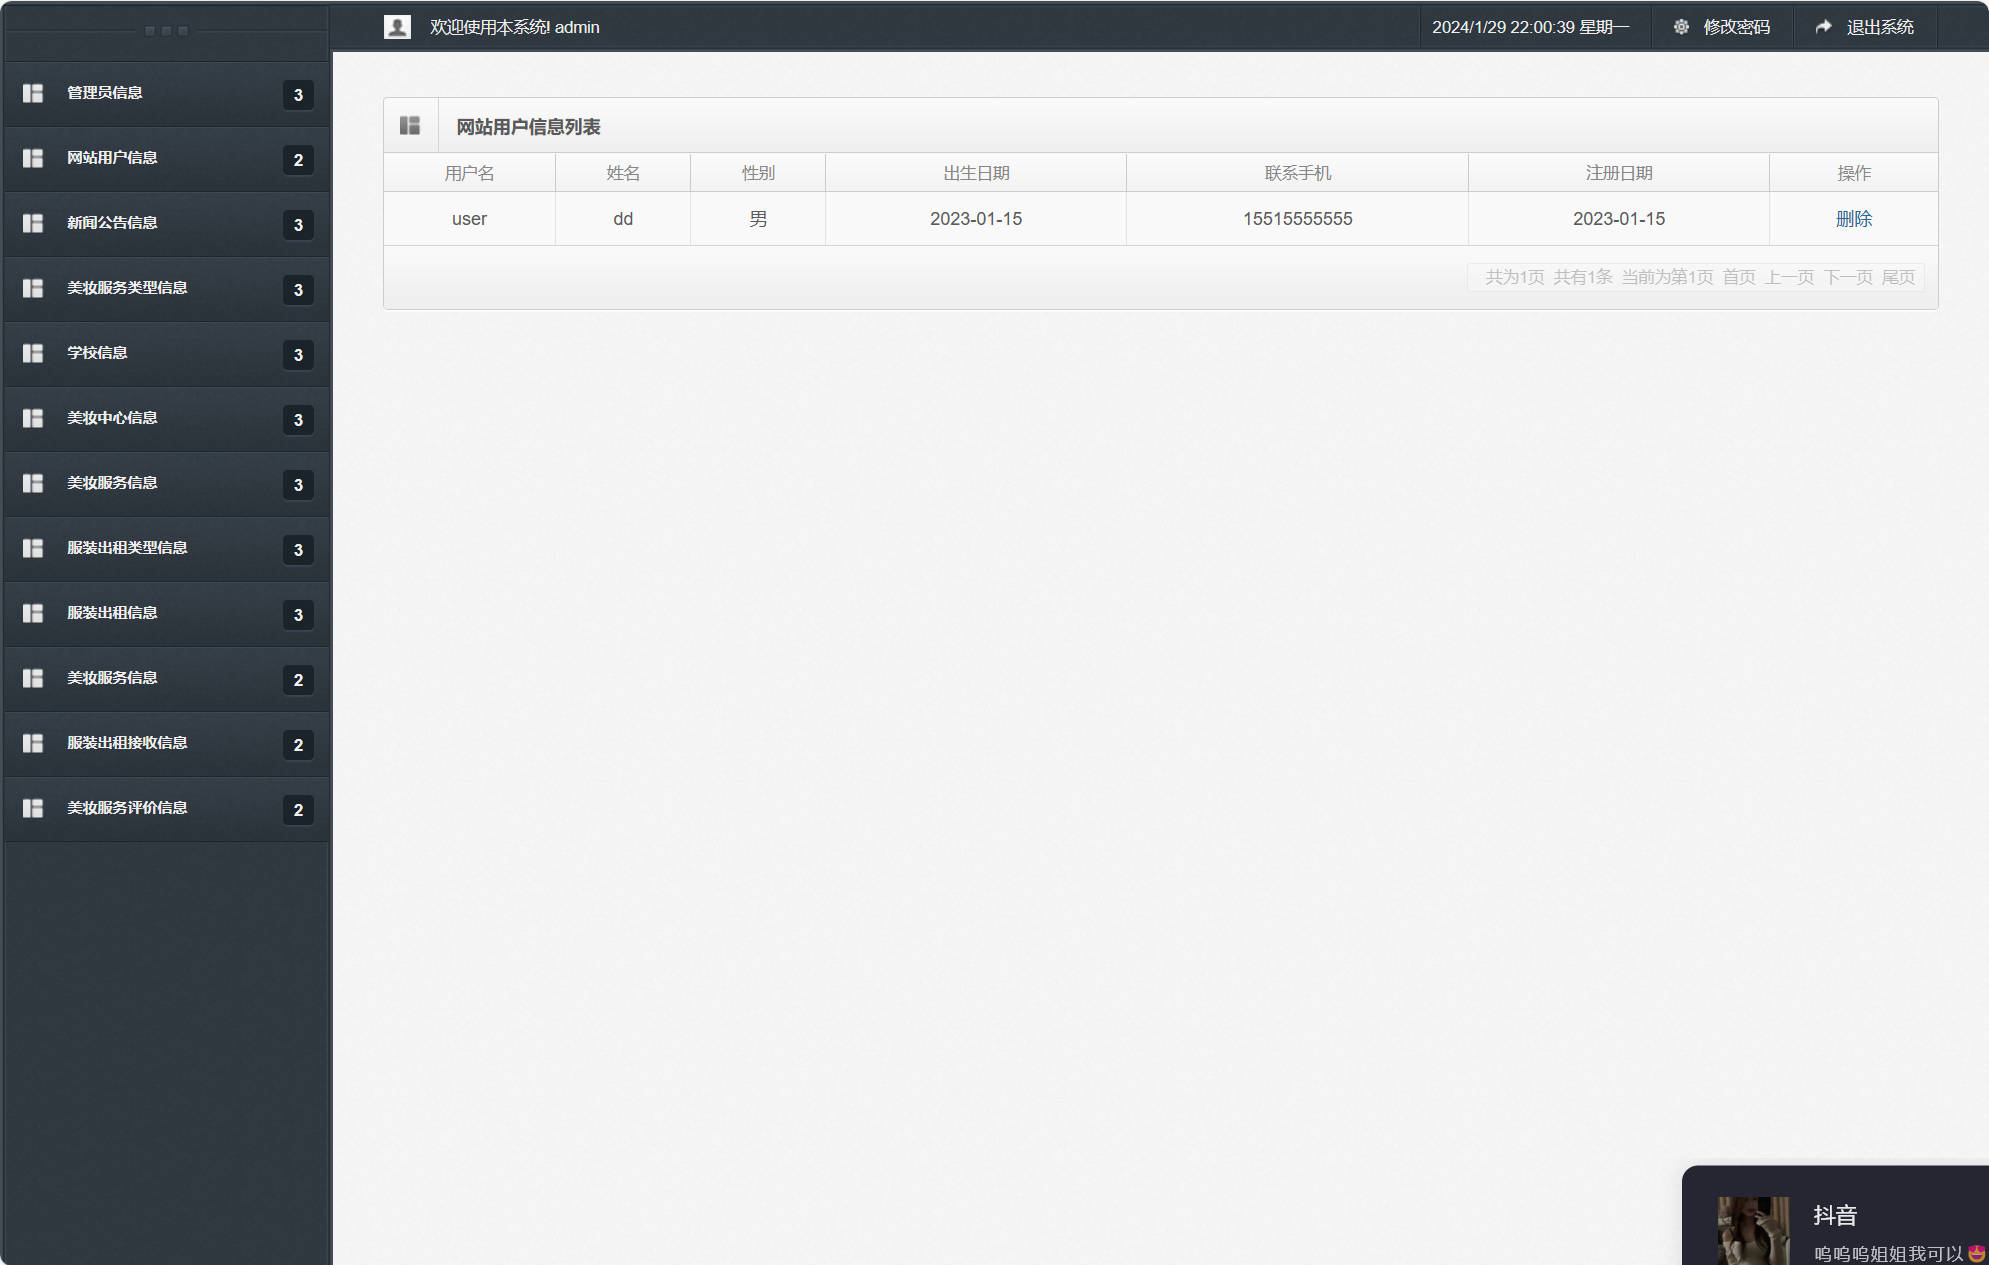Open the 抖音 notification thumbnail
Screen dimensions: 1989x1265
[1753, 1230]
